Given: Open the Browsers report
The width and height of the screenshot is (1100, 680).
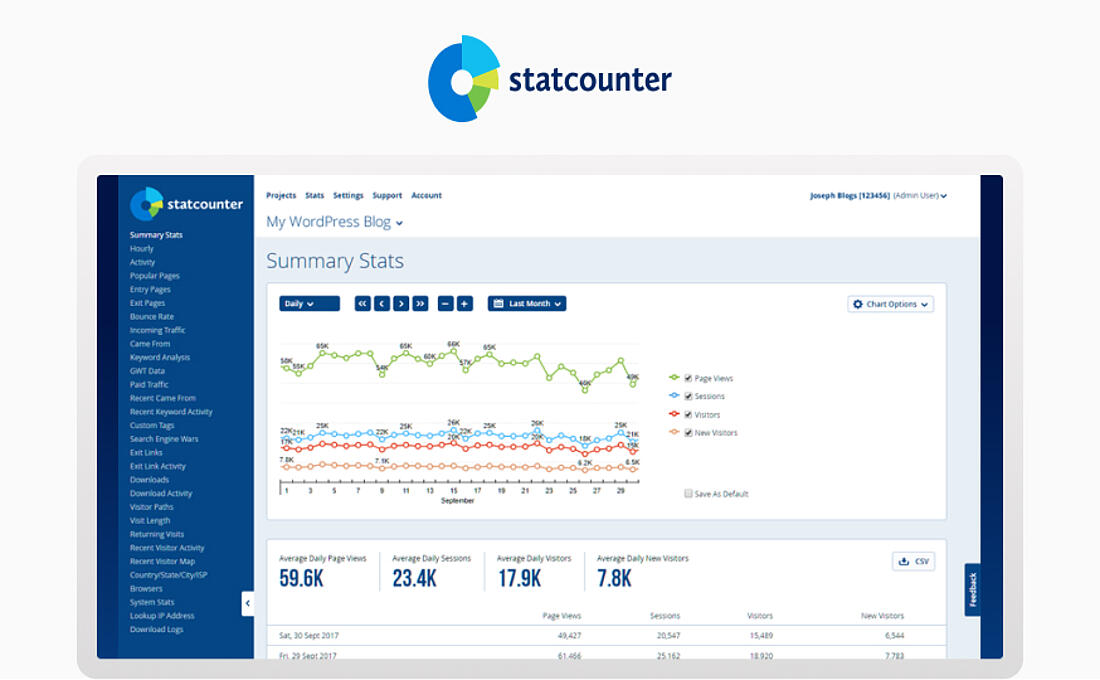Looking at the screenshot, I should pos(145,589).
